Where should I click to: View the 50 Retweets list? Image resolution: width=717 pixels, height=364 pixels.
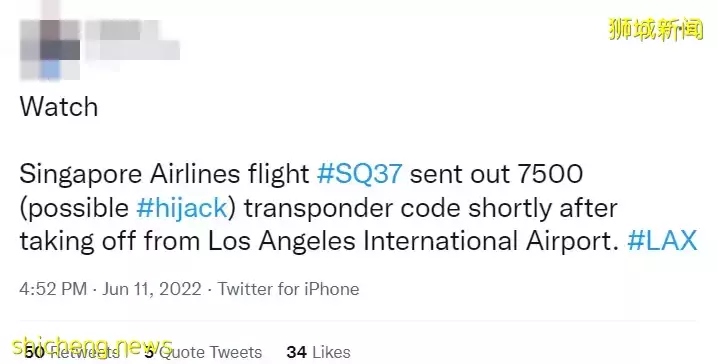point(72,352)
